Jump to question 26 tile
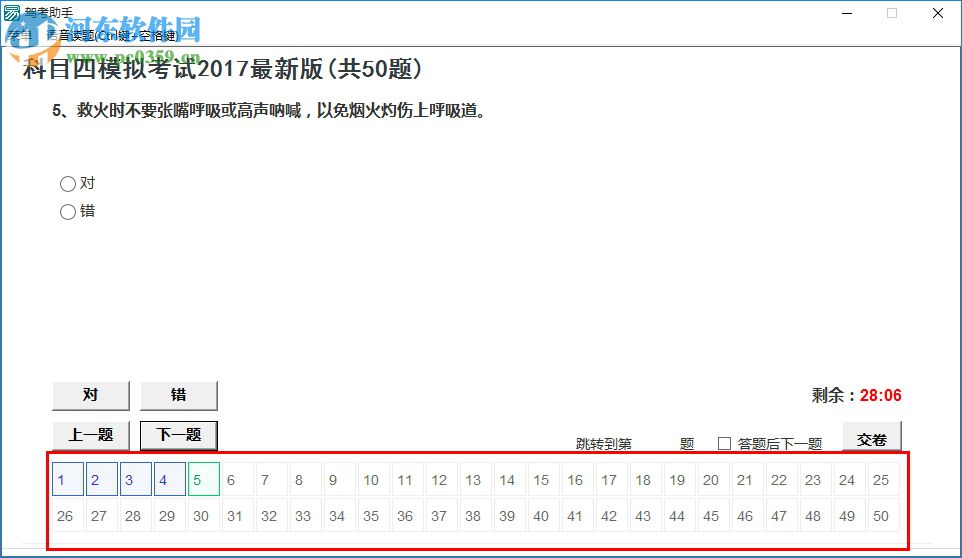Viewport: 962px width, 558px height. pyautogui.click(x=67, y=515)
